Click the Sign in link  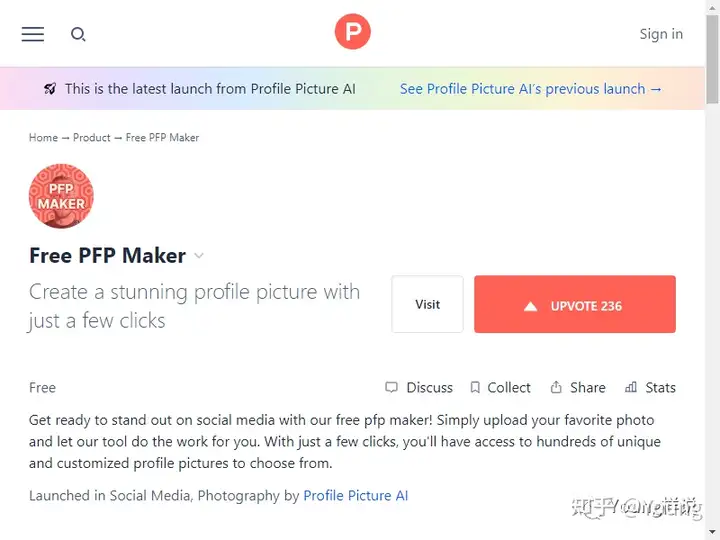point(661,34)
